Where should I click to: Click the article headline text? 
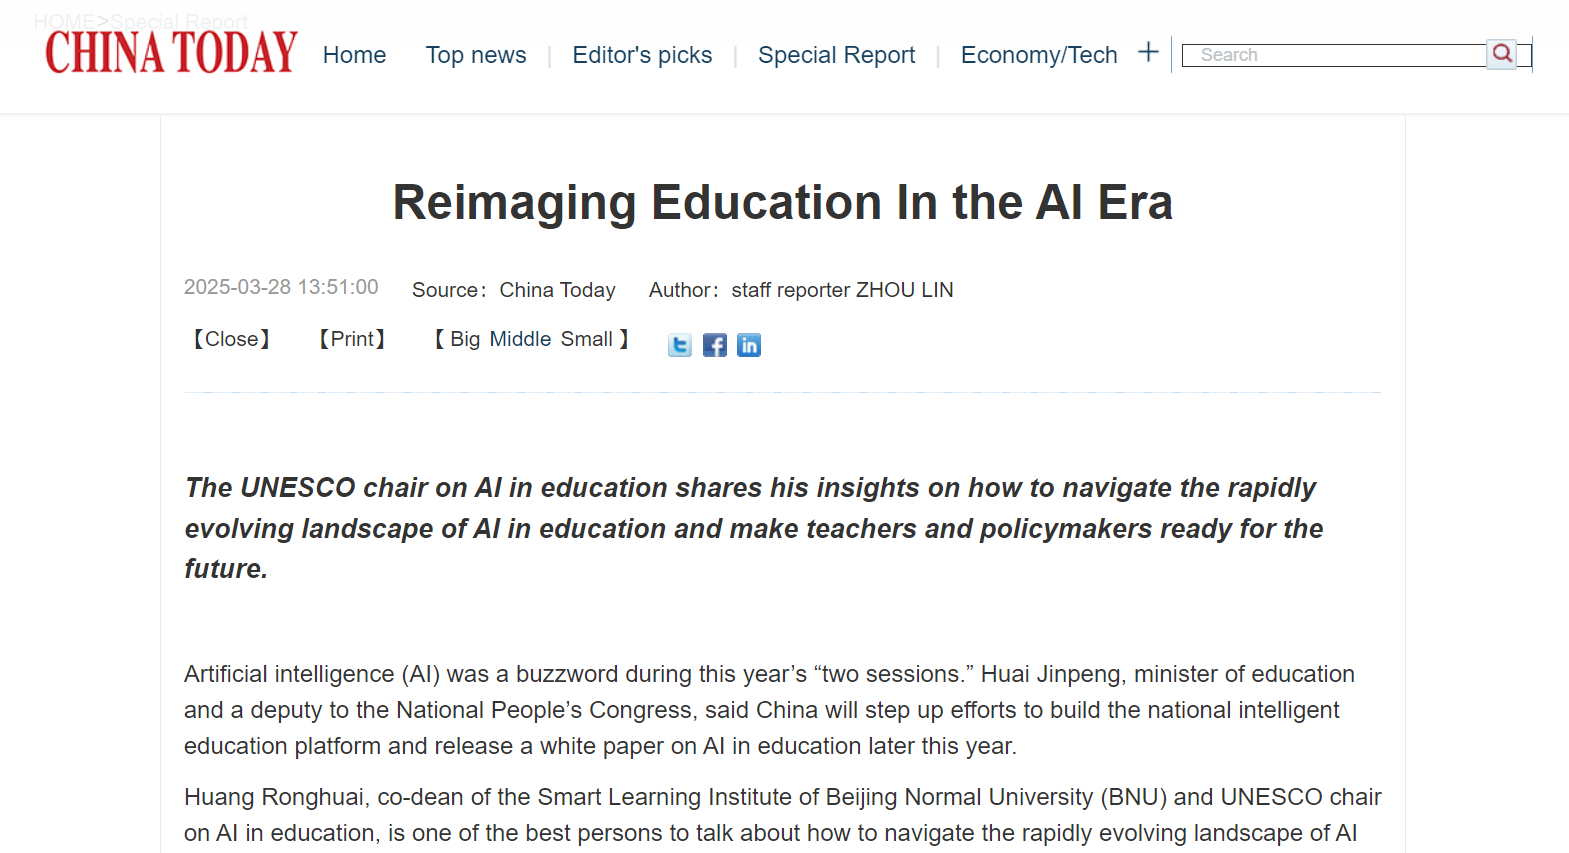pos(782,202)
